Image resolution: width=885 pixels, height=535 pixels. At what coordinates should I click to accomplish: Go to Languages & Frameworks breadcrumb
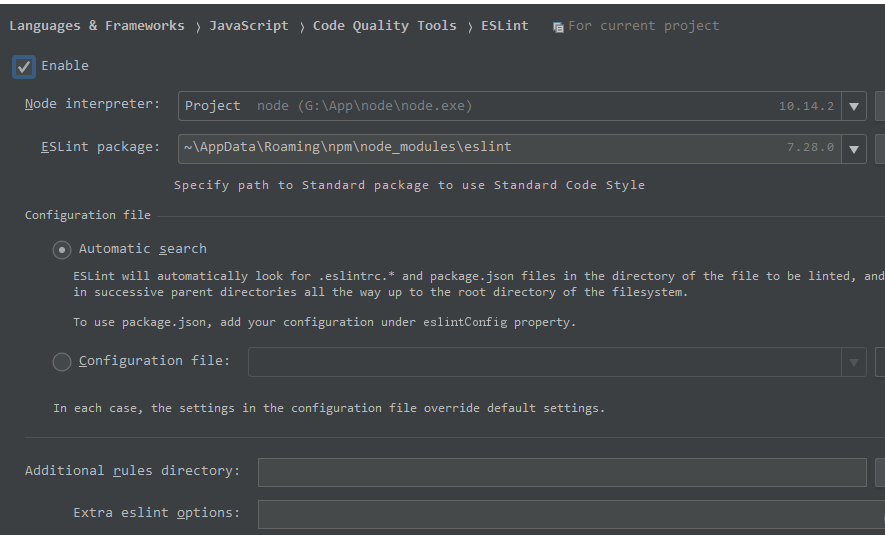pos(97,26)
